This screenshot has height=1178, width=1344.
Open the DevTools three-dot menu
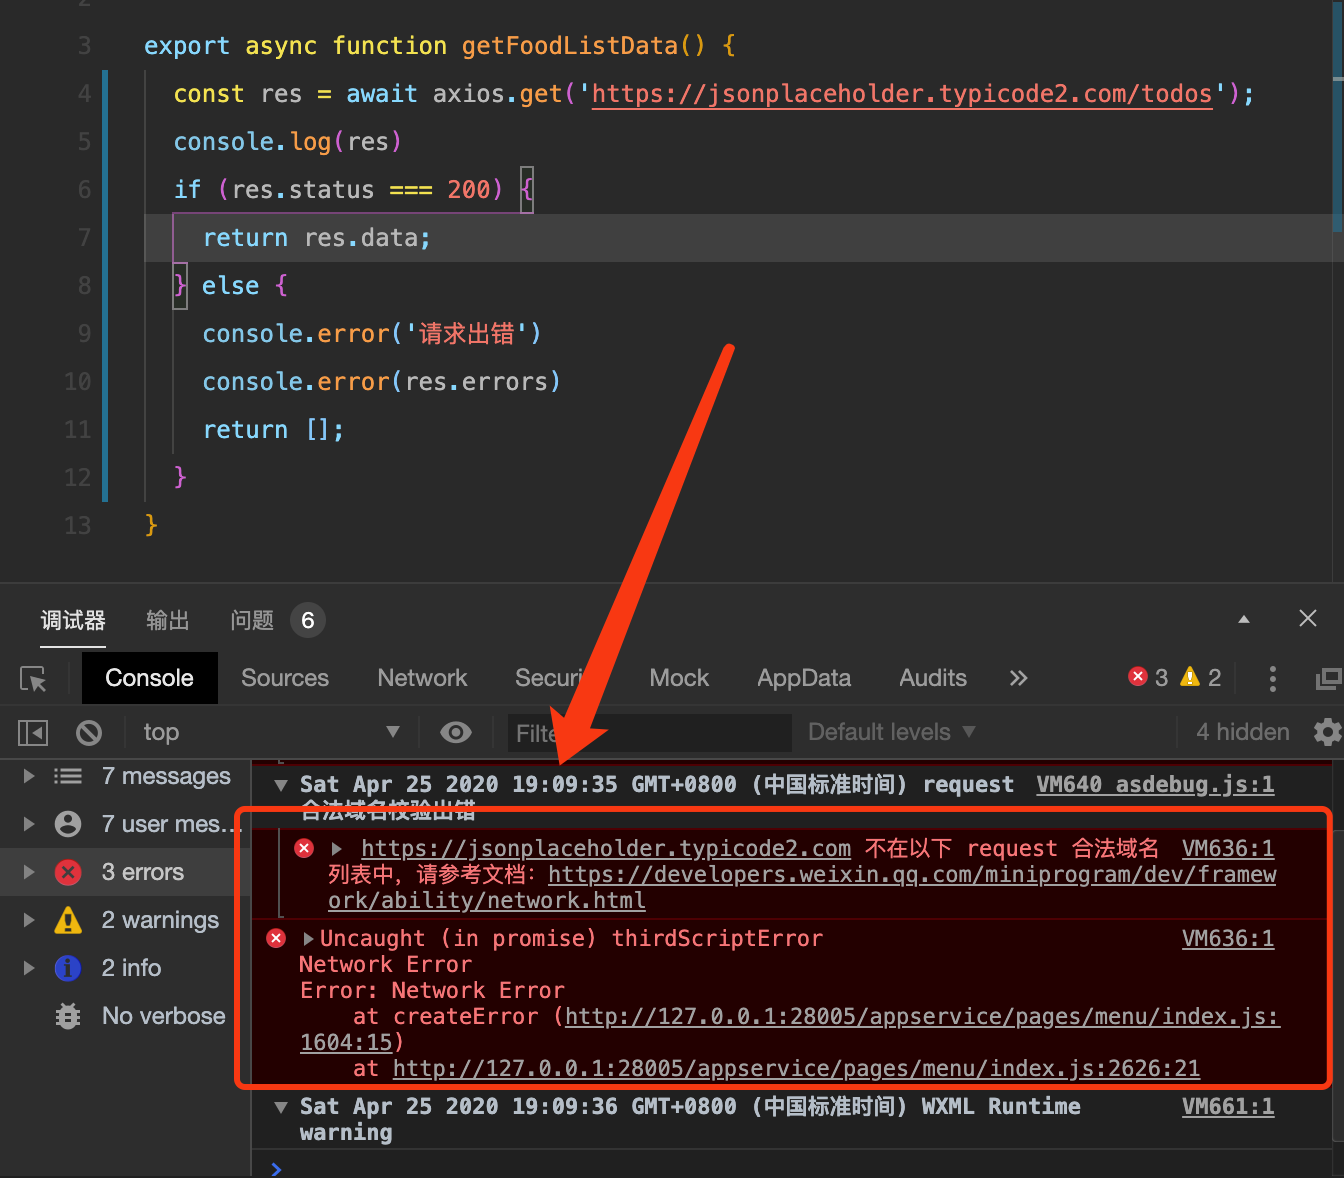[x=1272, y=679]
